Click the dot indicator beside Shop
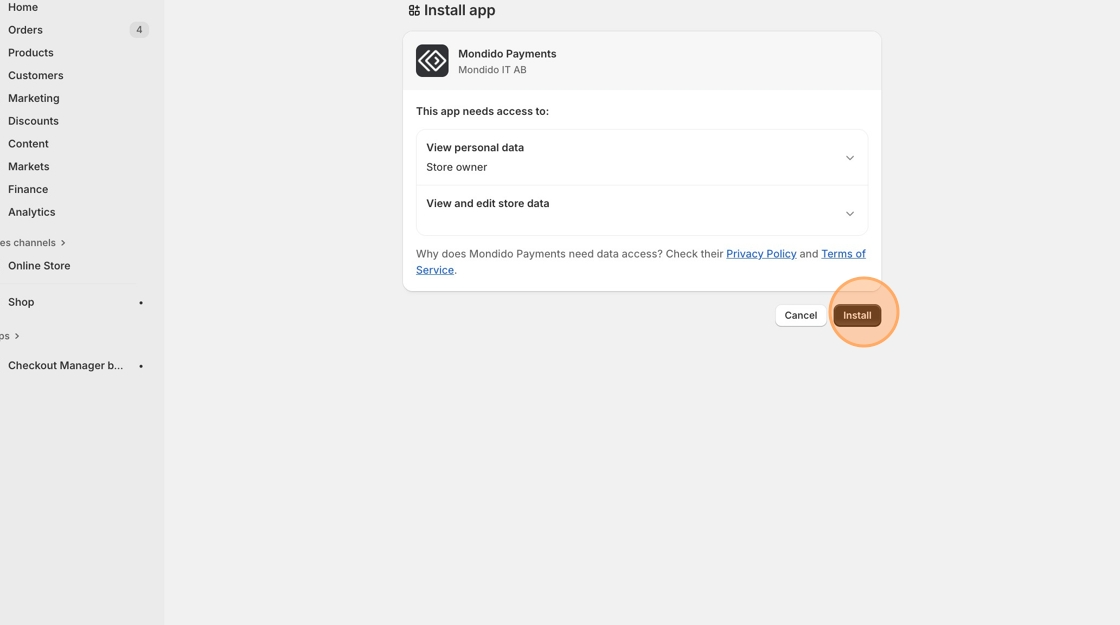Viewport: 1120px width, 625px height. pyautogui.click(x=141, y=303)
